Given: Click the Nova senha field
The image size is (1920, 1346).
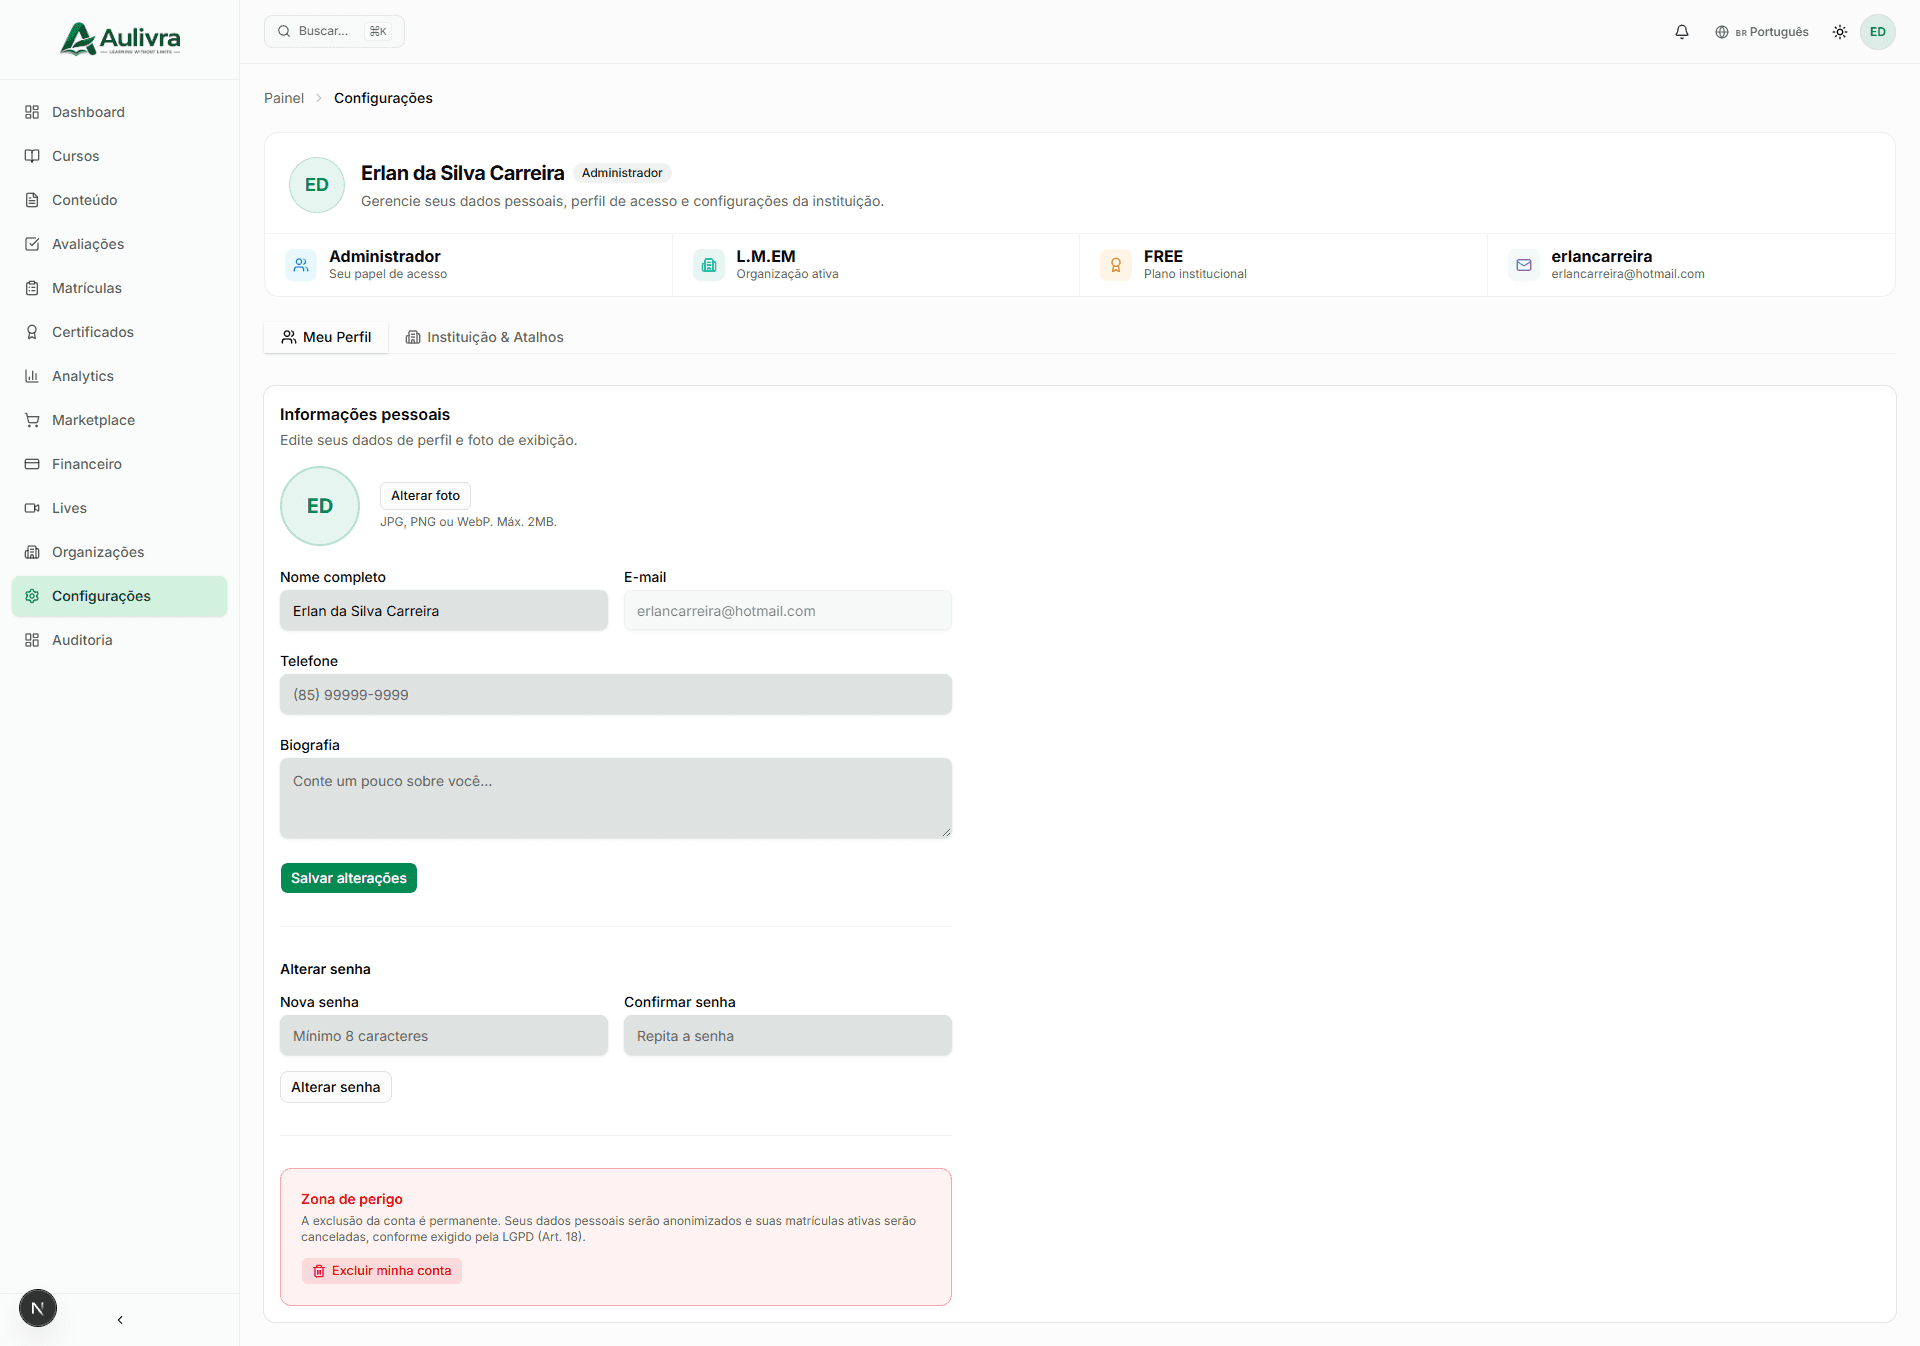Looking at the screenshot, I should click(444, 1036).
